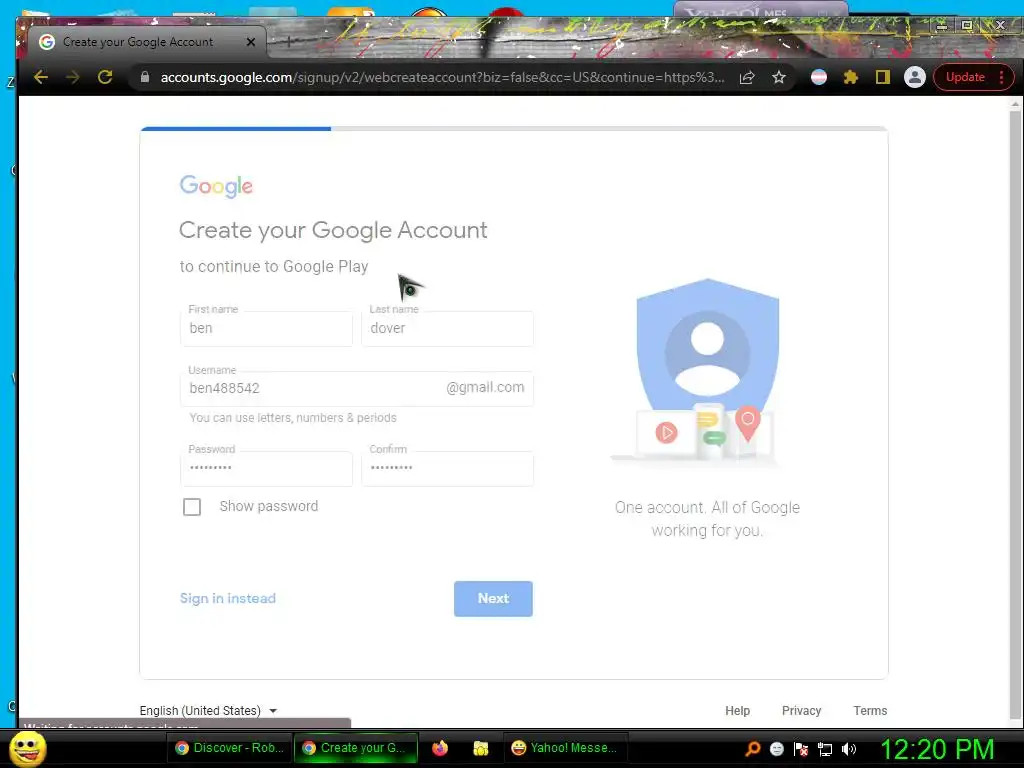This screenshot has height=768, width=1024.
Task: Click the share page icon in address bar
Action: 747,78
